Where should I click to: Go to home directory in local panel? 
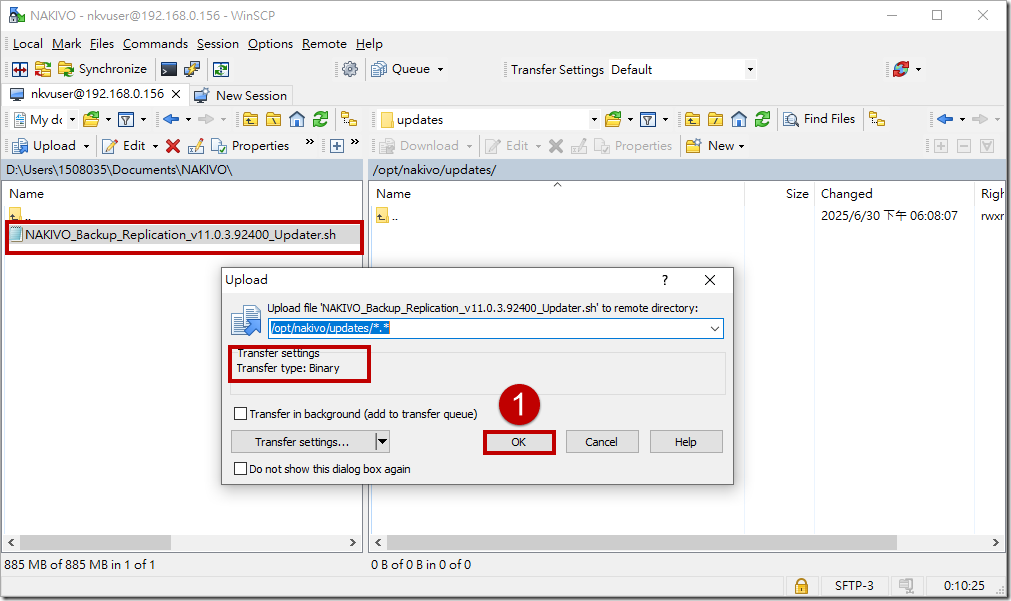pyautogui.click(x=297, y=119)
